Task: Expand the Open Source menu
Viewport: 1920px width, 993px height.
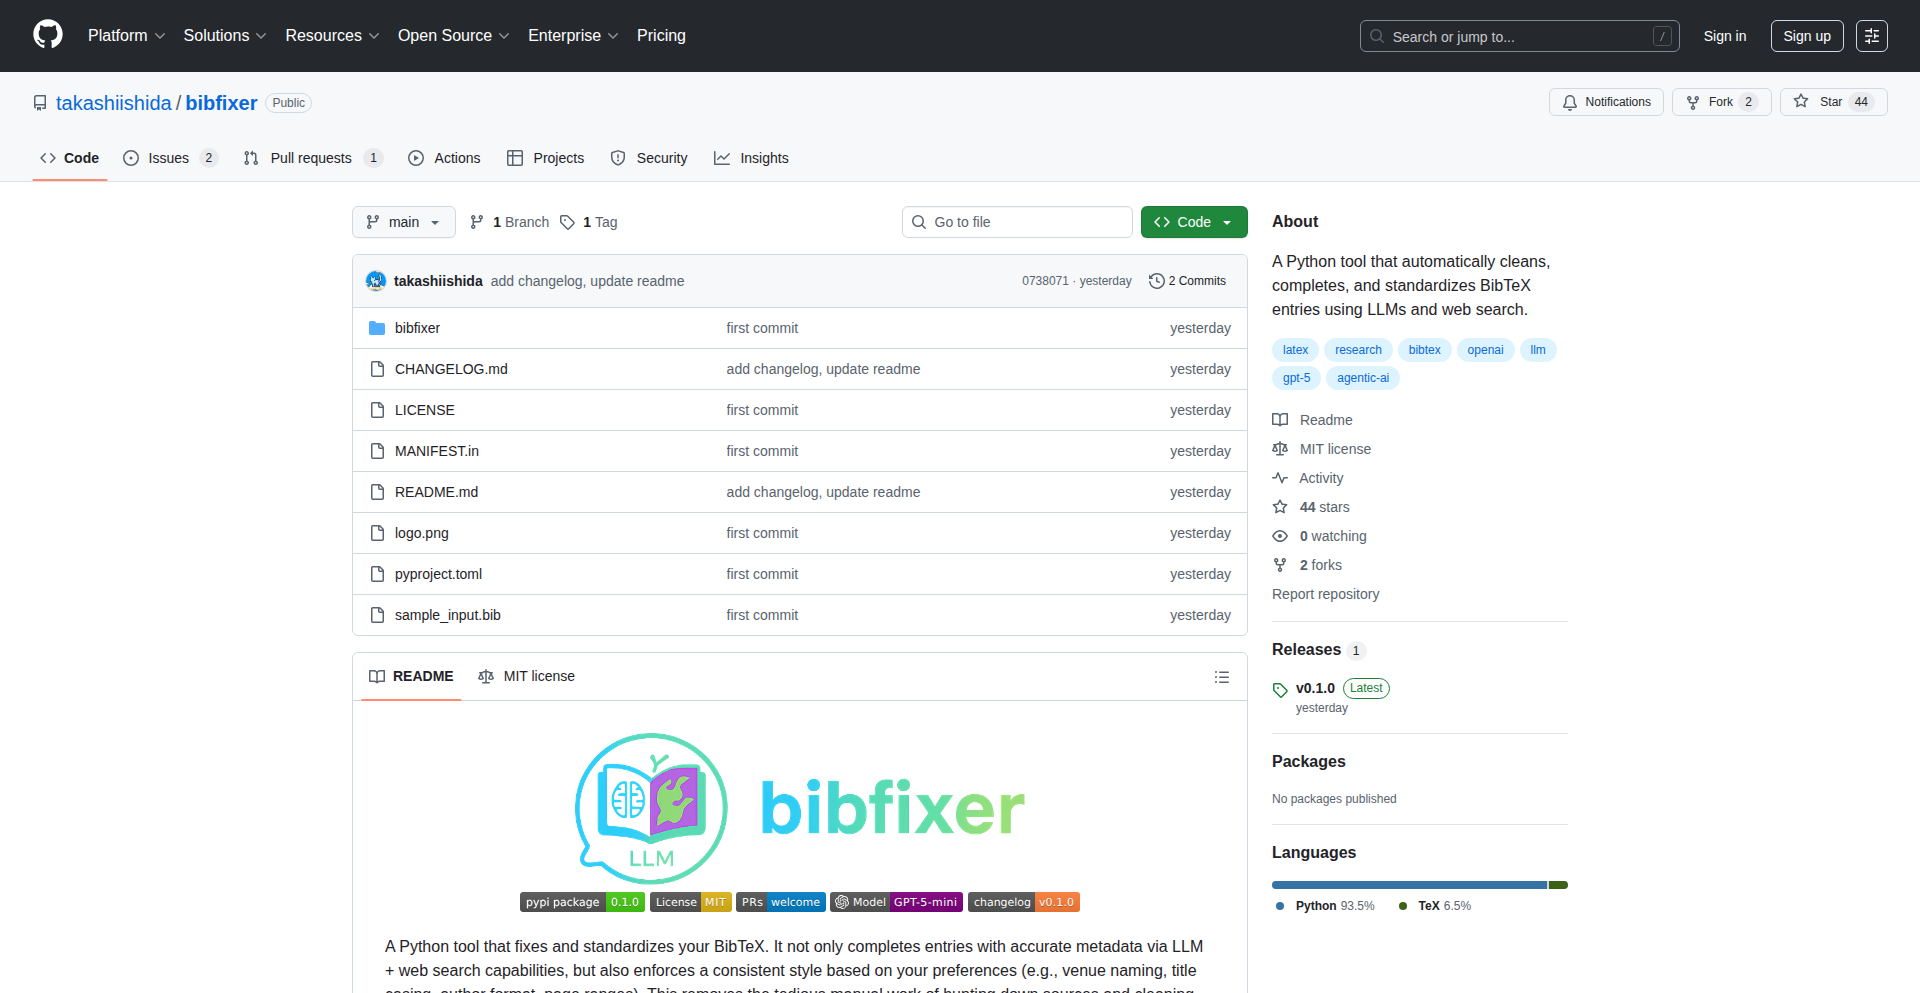Action: click(454, 36)
